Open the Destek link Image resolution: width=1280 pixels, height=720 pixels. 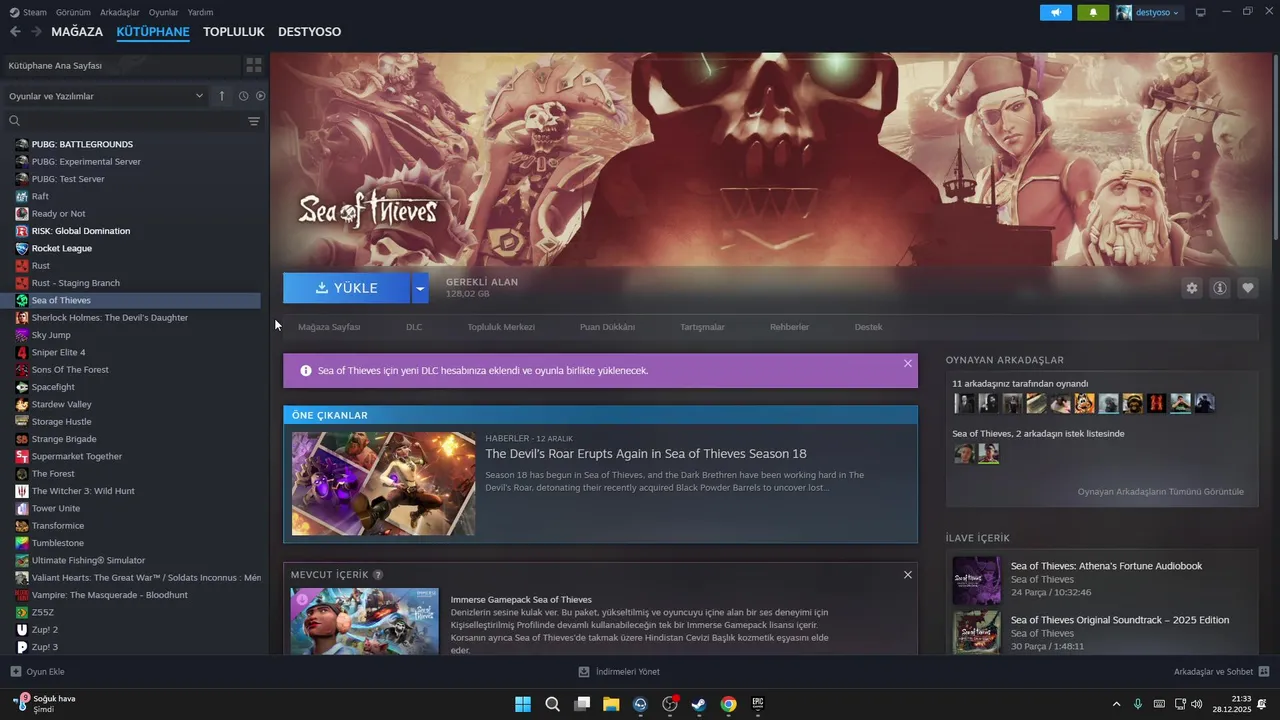(868, 327)
